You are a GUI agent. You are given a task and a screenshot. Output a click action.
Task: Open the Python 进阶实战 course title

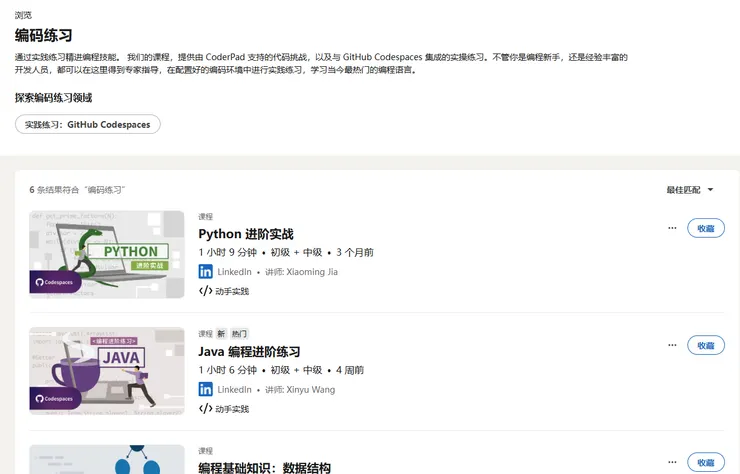click(x=246, y=234)
